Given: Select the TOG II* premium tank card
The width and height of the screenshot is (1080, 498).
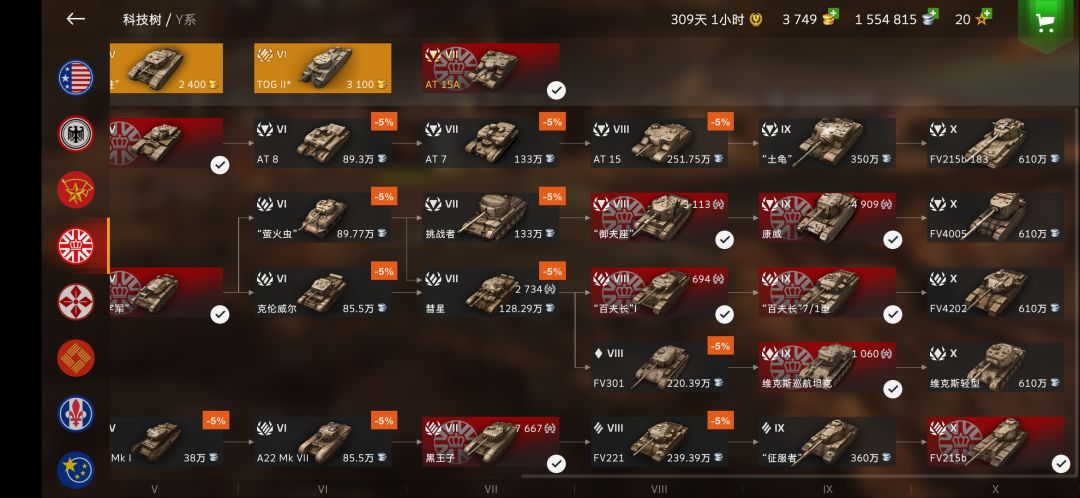Looking at the screenshot, I should click(322, 68).
